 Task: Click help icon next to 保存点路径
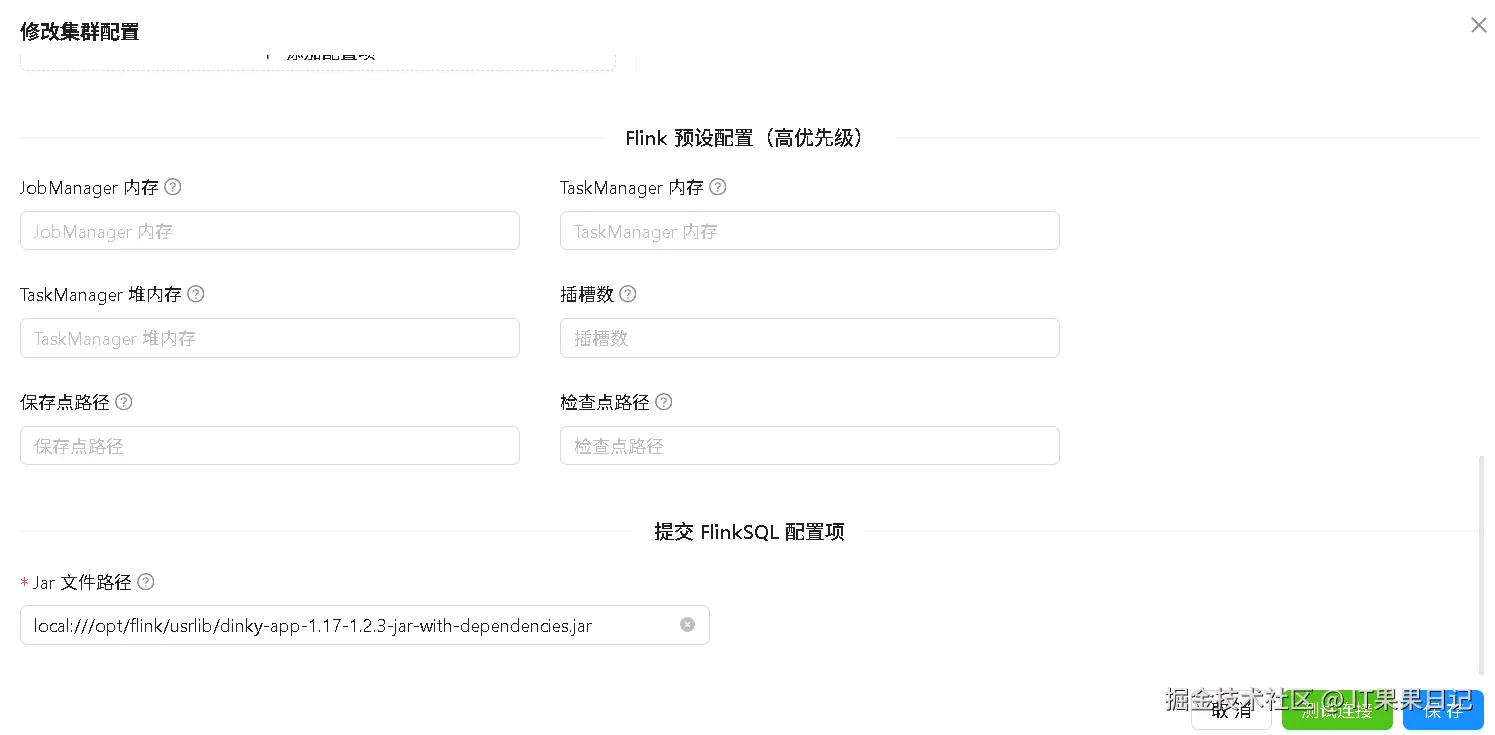coord(124,402)
